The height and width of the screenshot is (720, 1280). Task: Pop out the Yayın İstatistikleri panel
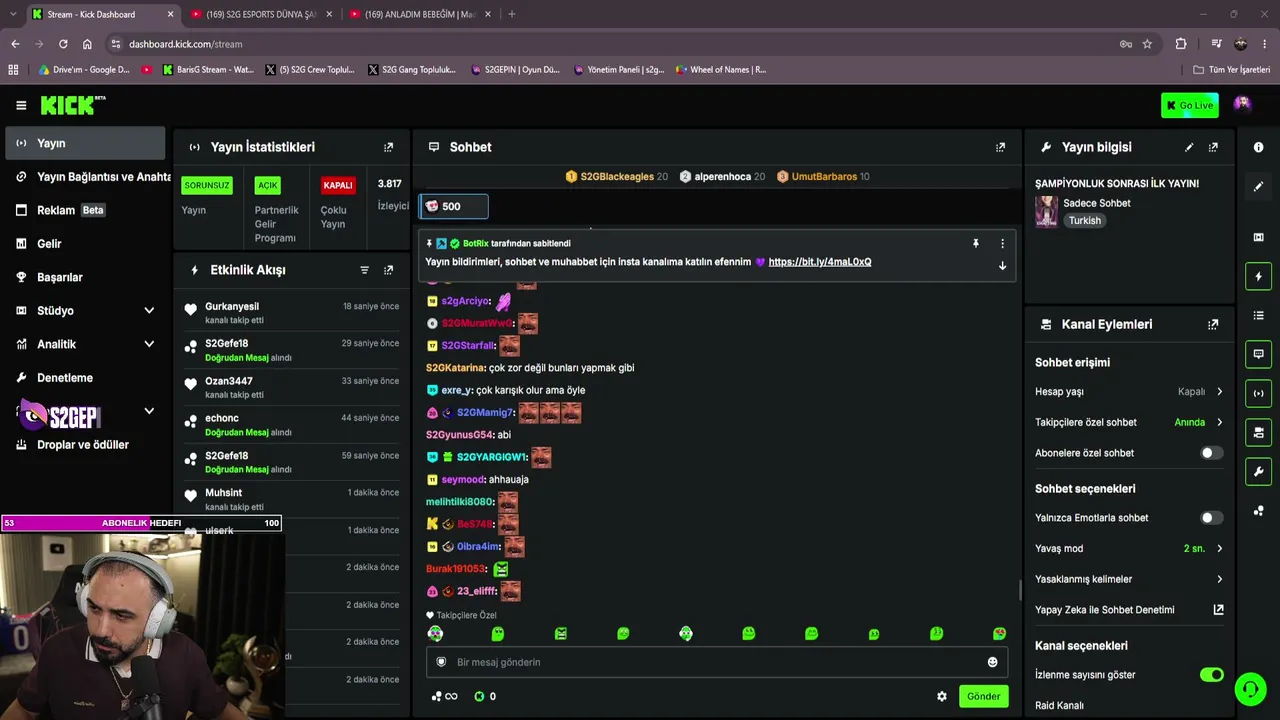coord(389,147)
